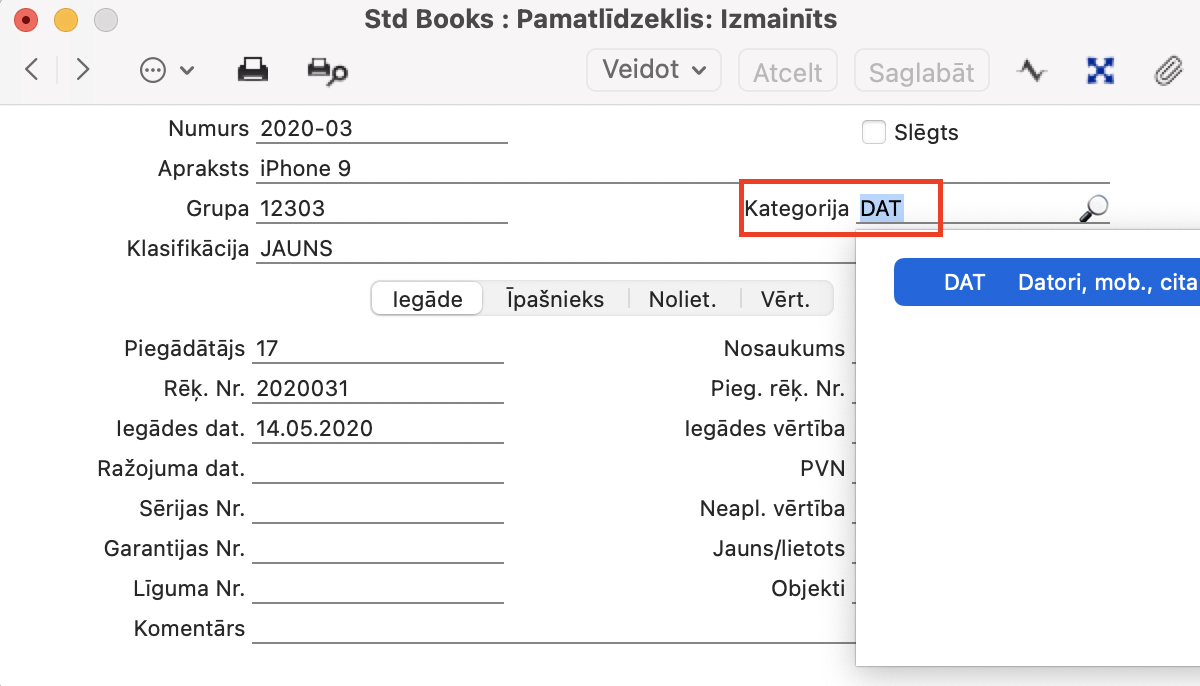Switch to the Noliet. tab
The height and width of the screenshot is (686, 1200).
(684, 299)
